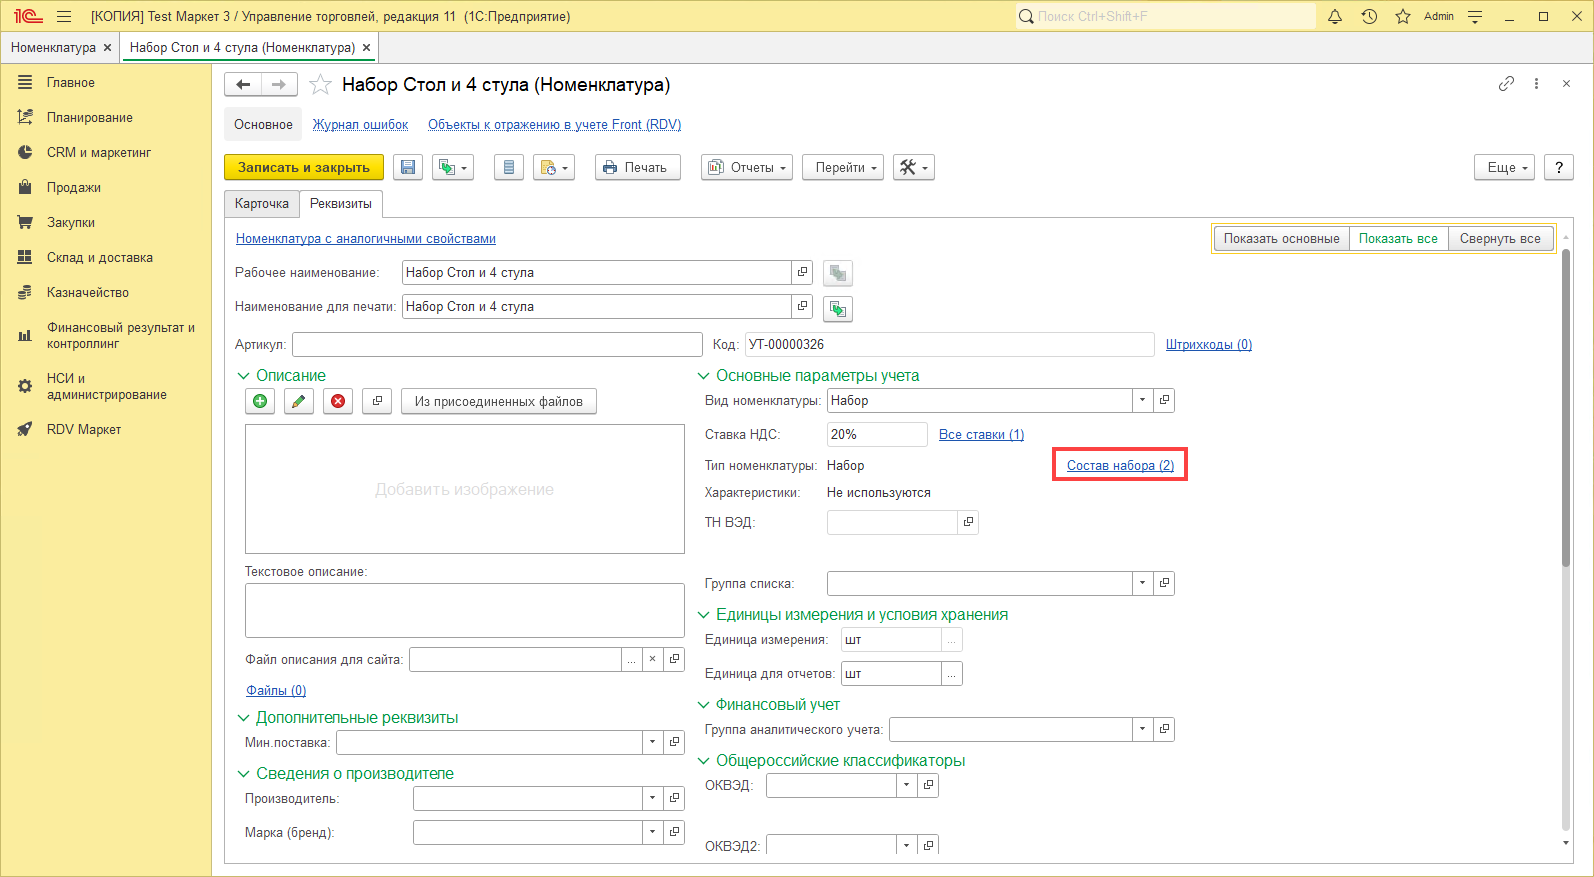The image size is (1594, 877).
Task: Open the Отчеты dropdown menu
Action: (x=747, y=168)
